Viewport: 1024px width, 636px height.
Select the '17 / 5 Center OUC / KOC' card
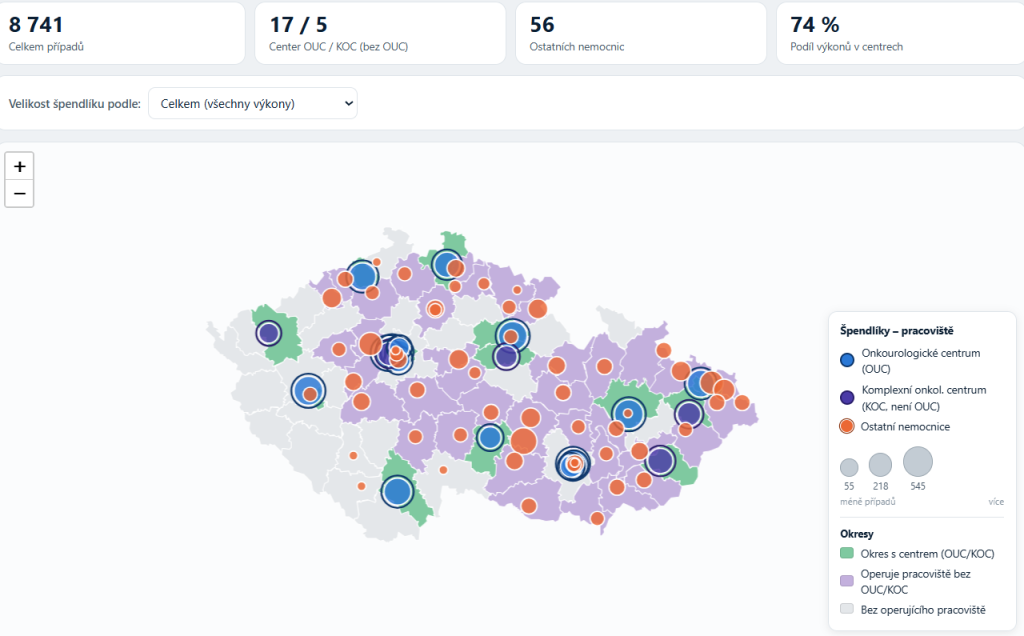(x=380, y=33)
